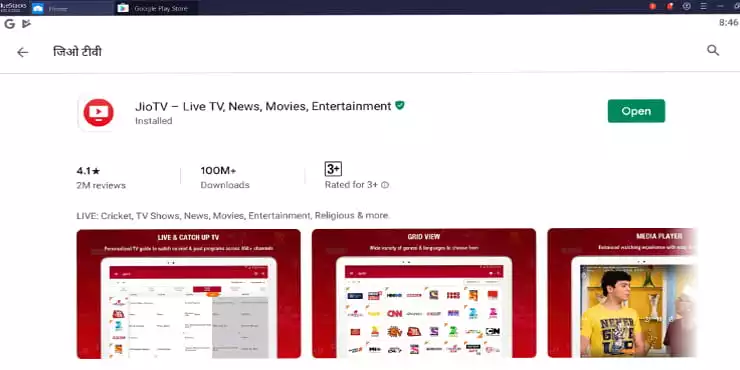Click the जिओ टीवी search query text
The height and width of the screenshot is (370, 740).
click(x=77, y=51)
